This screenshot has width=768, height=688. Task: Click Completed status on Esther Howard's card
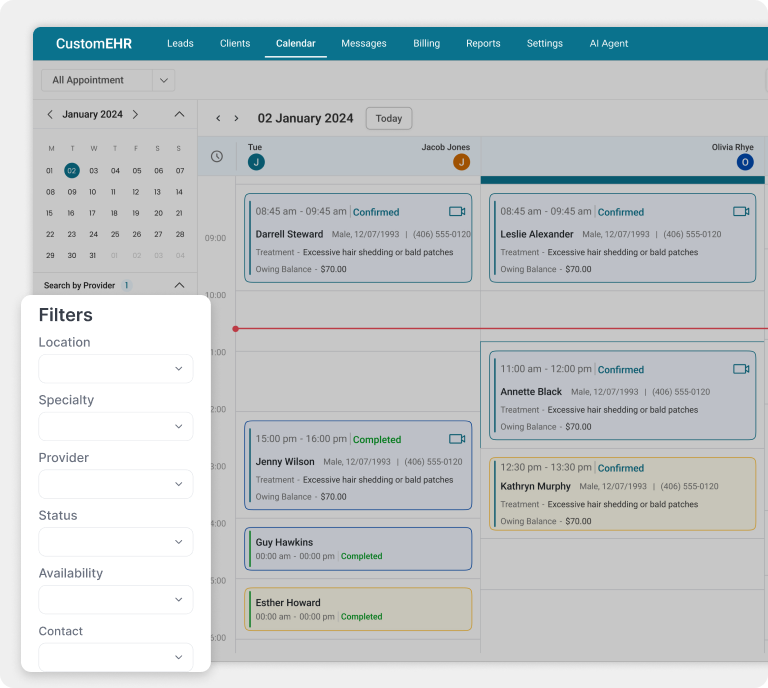(361, 617)
